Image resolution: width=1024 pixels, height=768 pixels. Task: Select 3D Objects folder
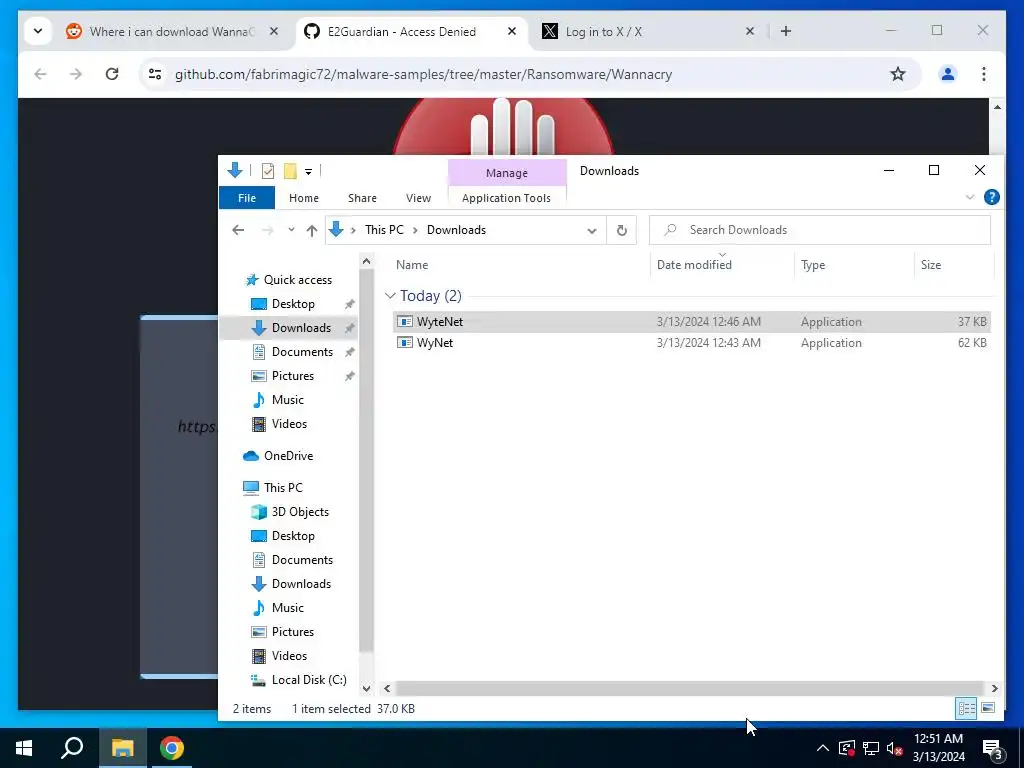[300, 511]
